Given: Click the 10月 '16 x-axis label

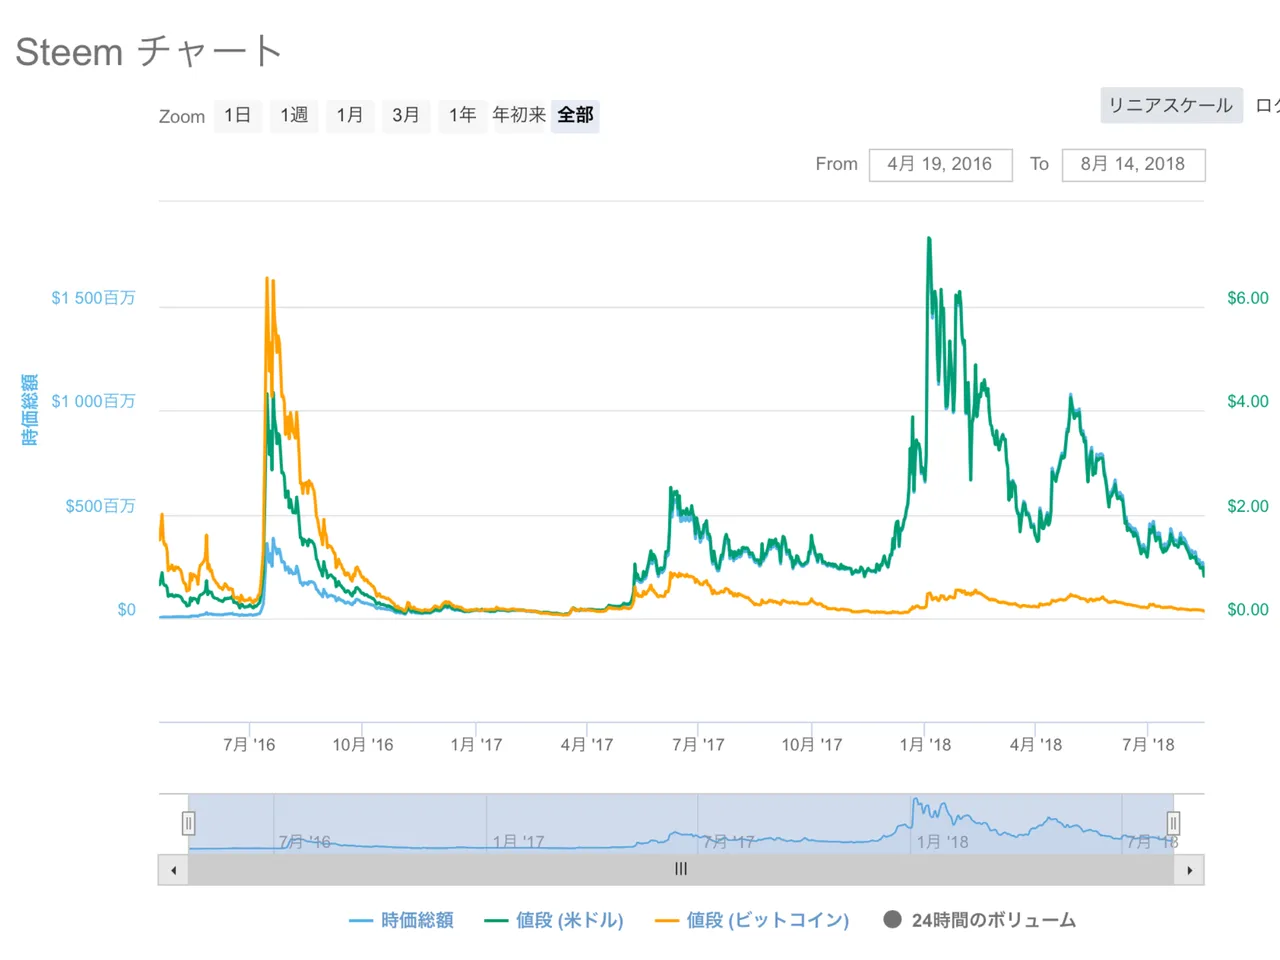Looking at the screenshot, I should 363,745.
